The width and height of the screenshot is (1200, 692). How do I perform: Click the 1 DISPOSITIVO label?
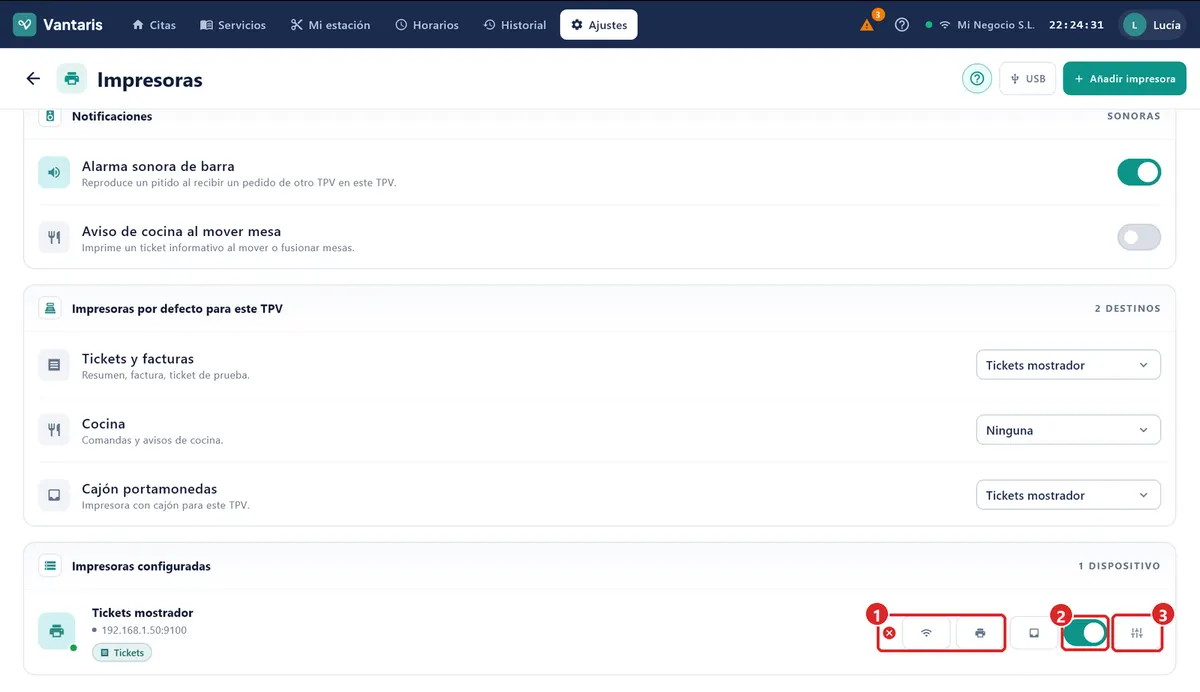[x=1119, y=566]
